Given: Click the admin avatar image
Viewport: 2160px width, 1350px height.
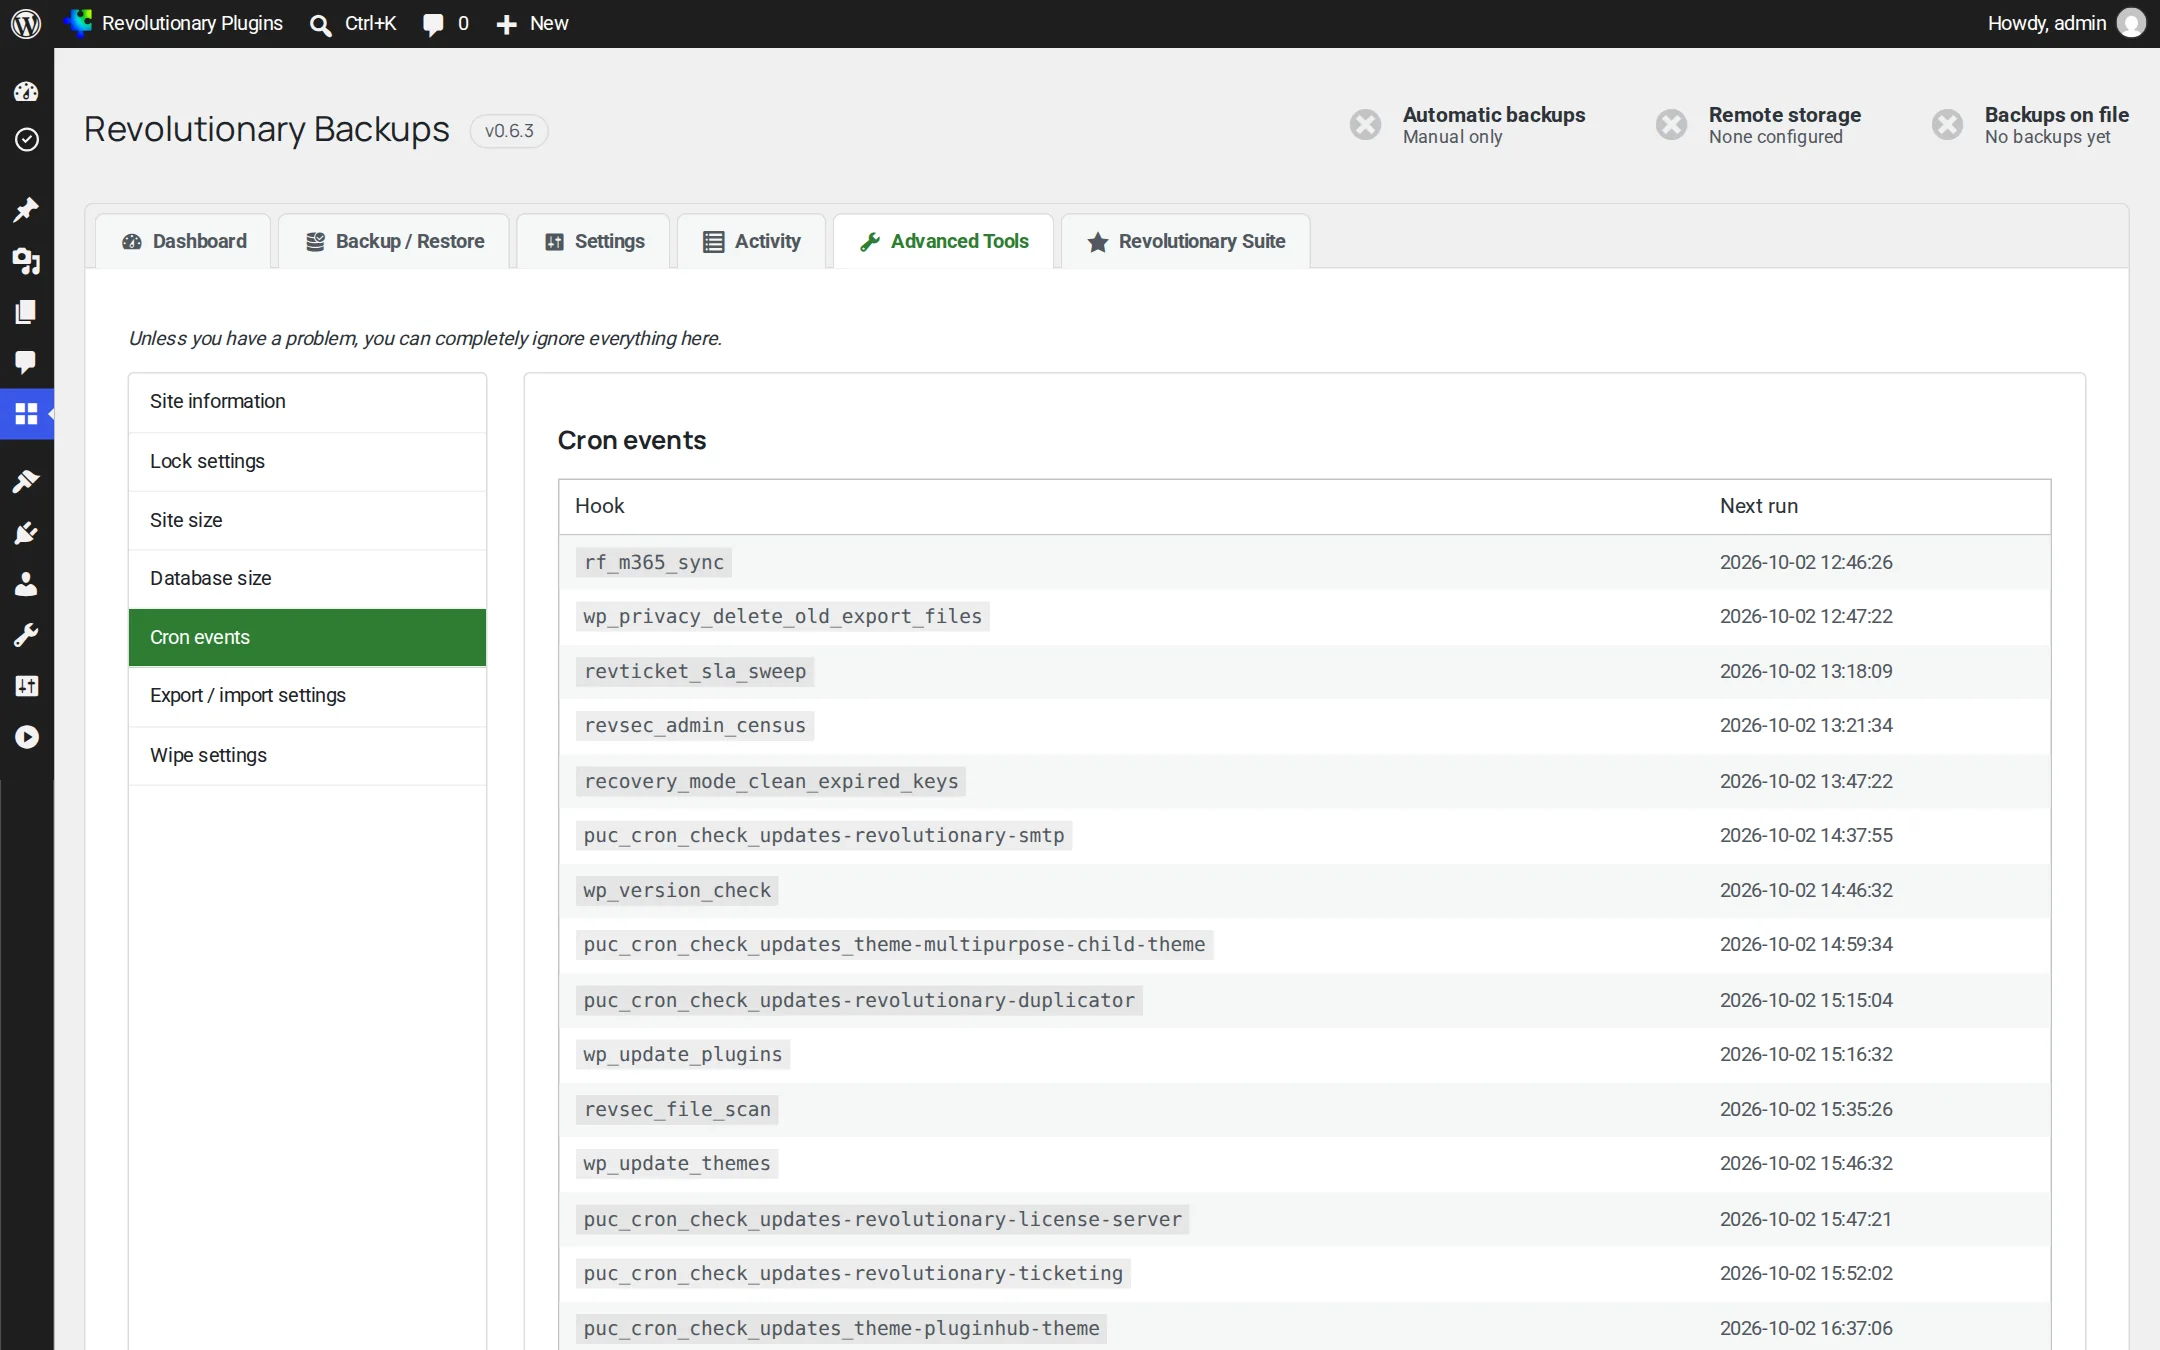Looking at the screenshot, I should pyautogui.click(x=2131, y=23).
